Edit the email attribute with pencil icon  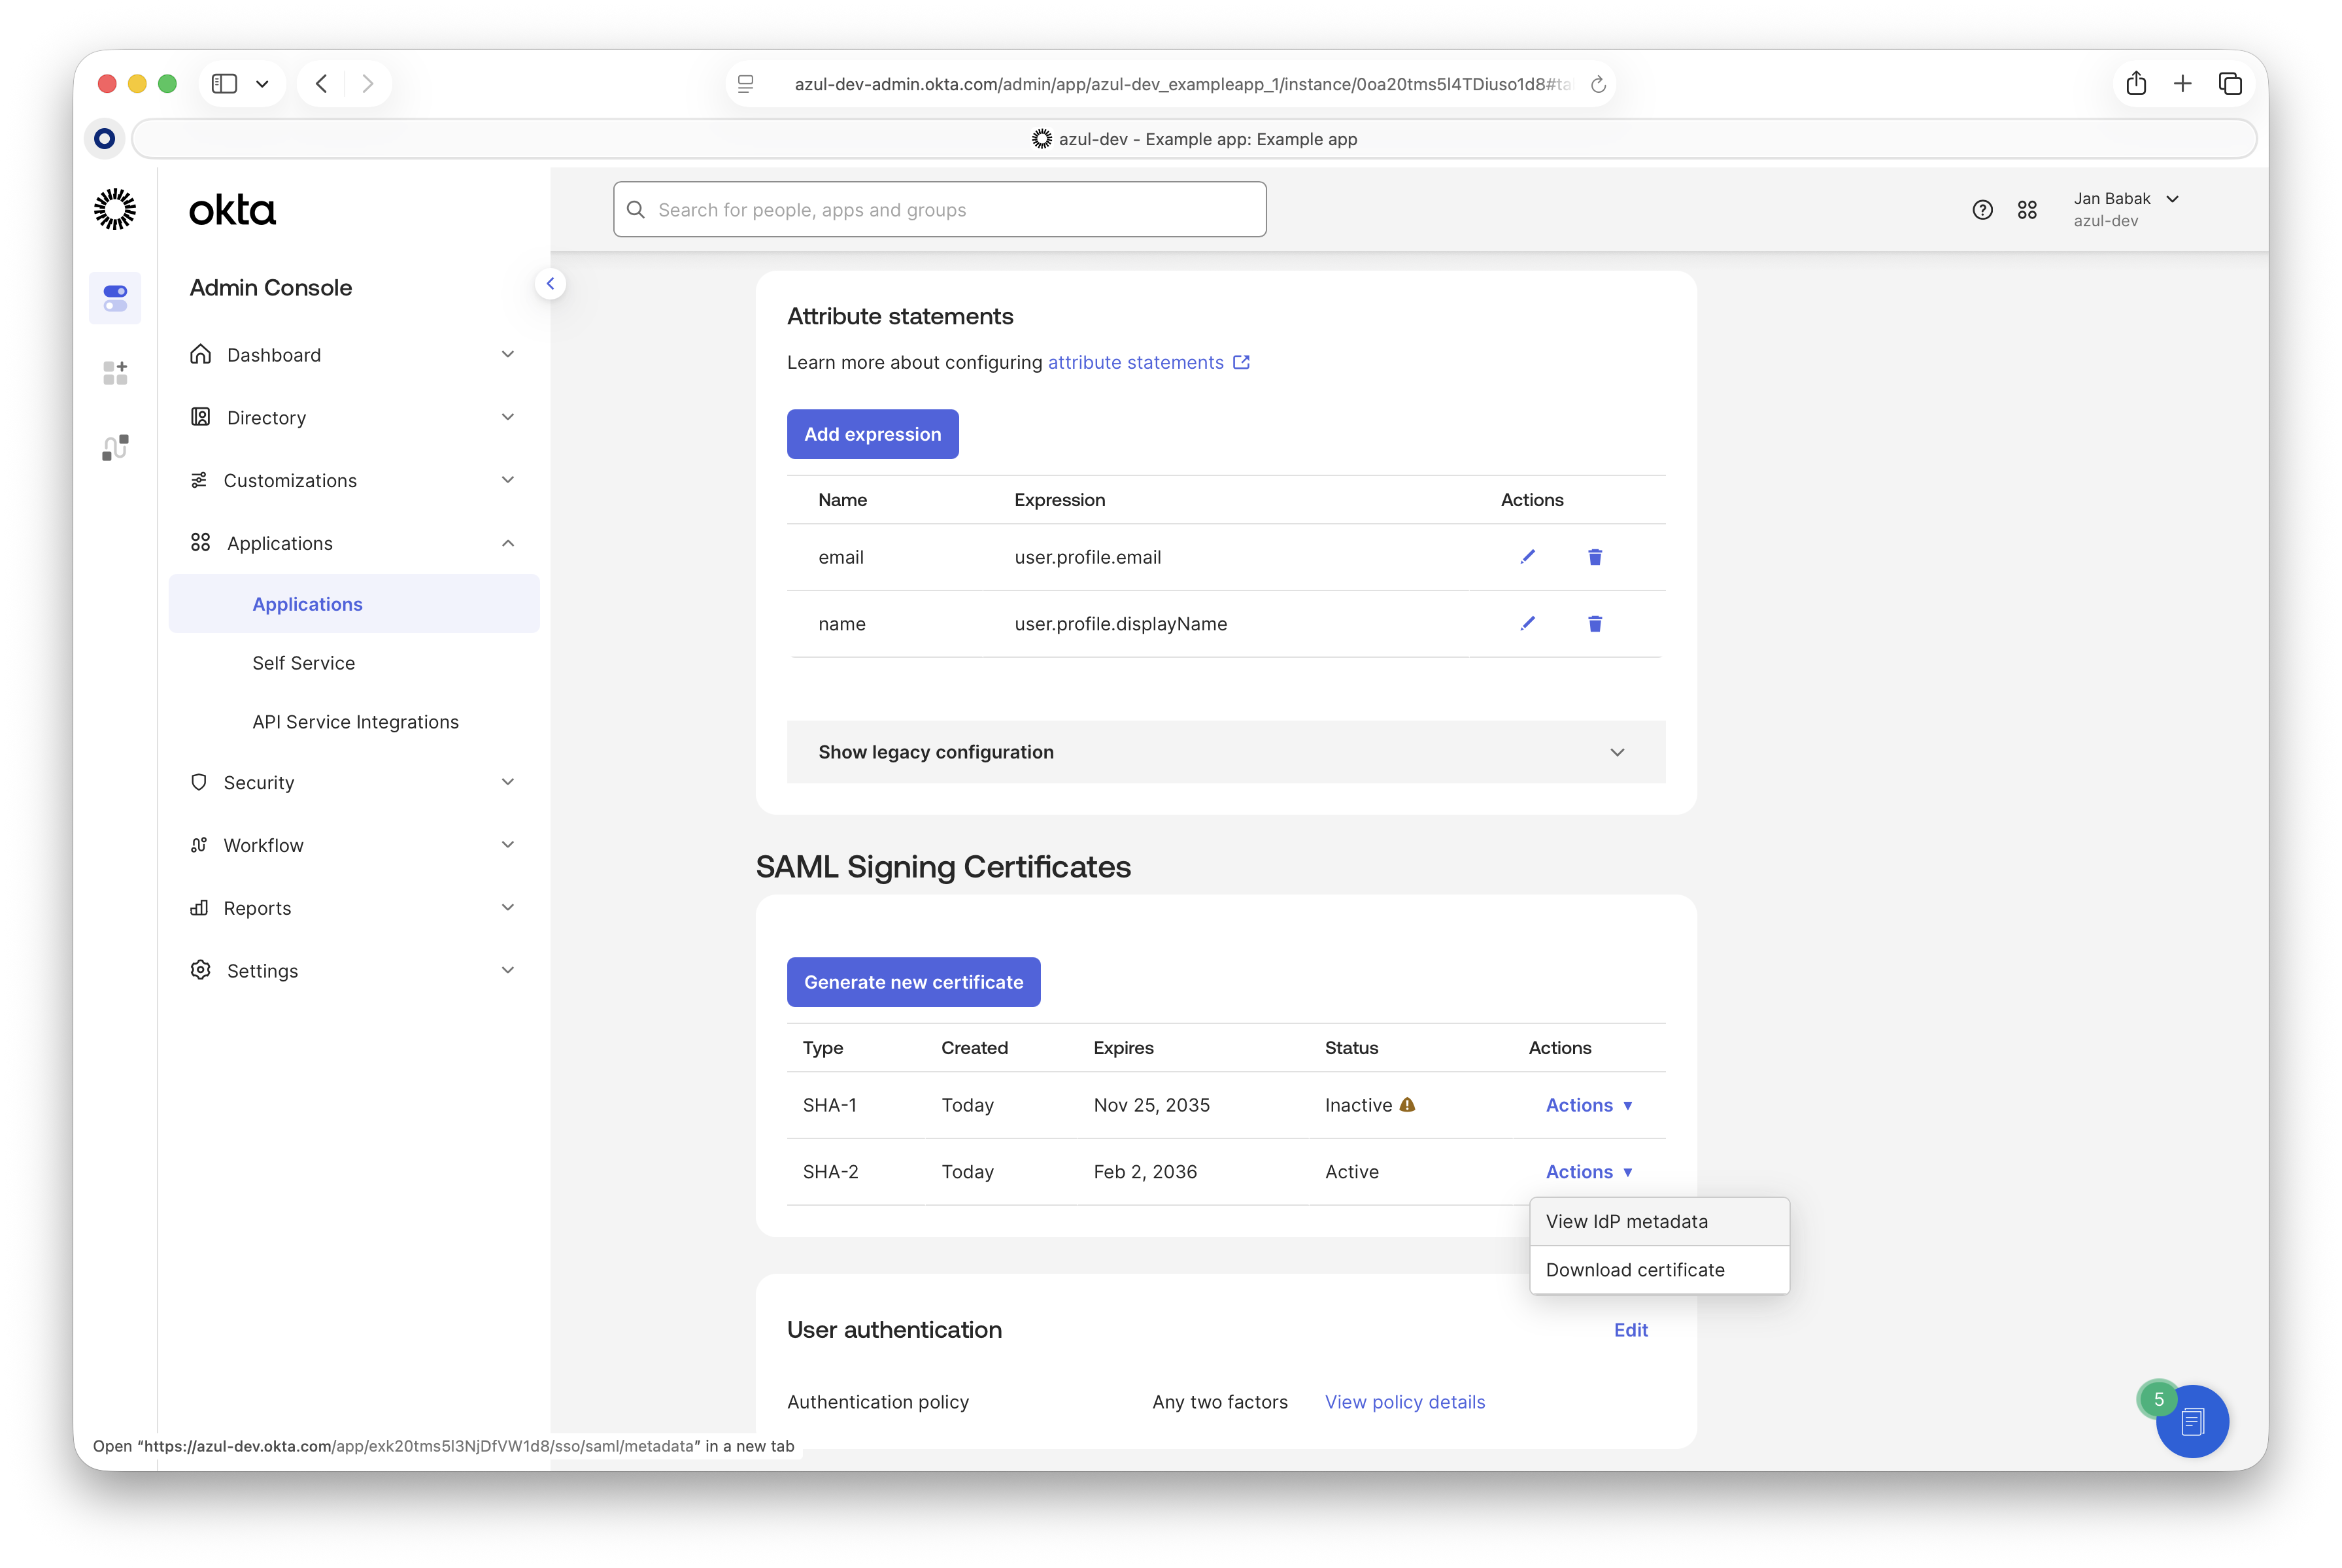click(x=1527, y=557)
